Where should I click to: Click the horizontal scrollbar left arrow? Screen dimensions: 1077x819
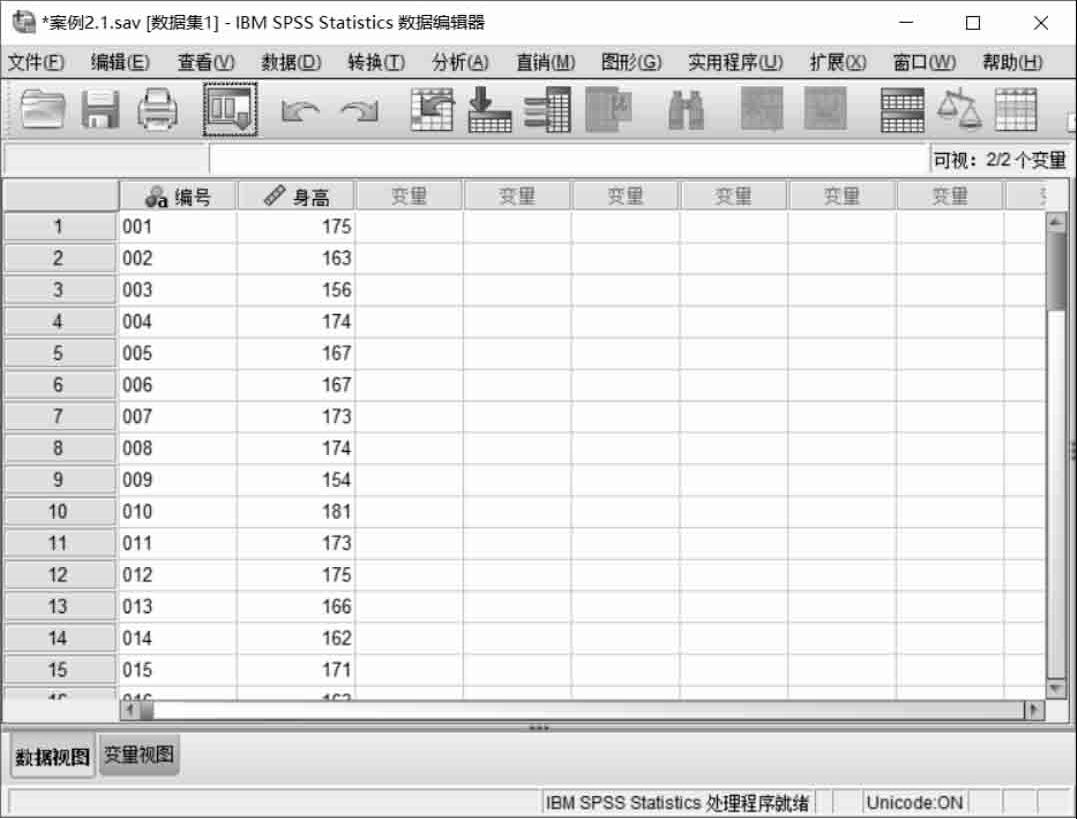tap(129, 710)
